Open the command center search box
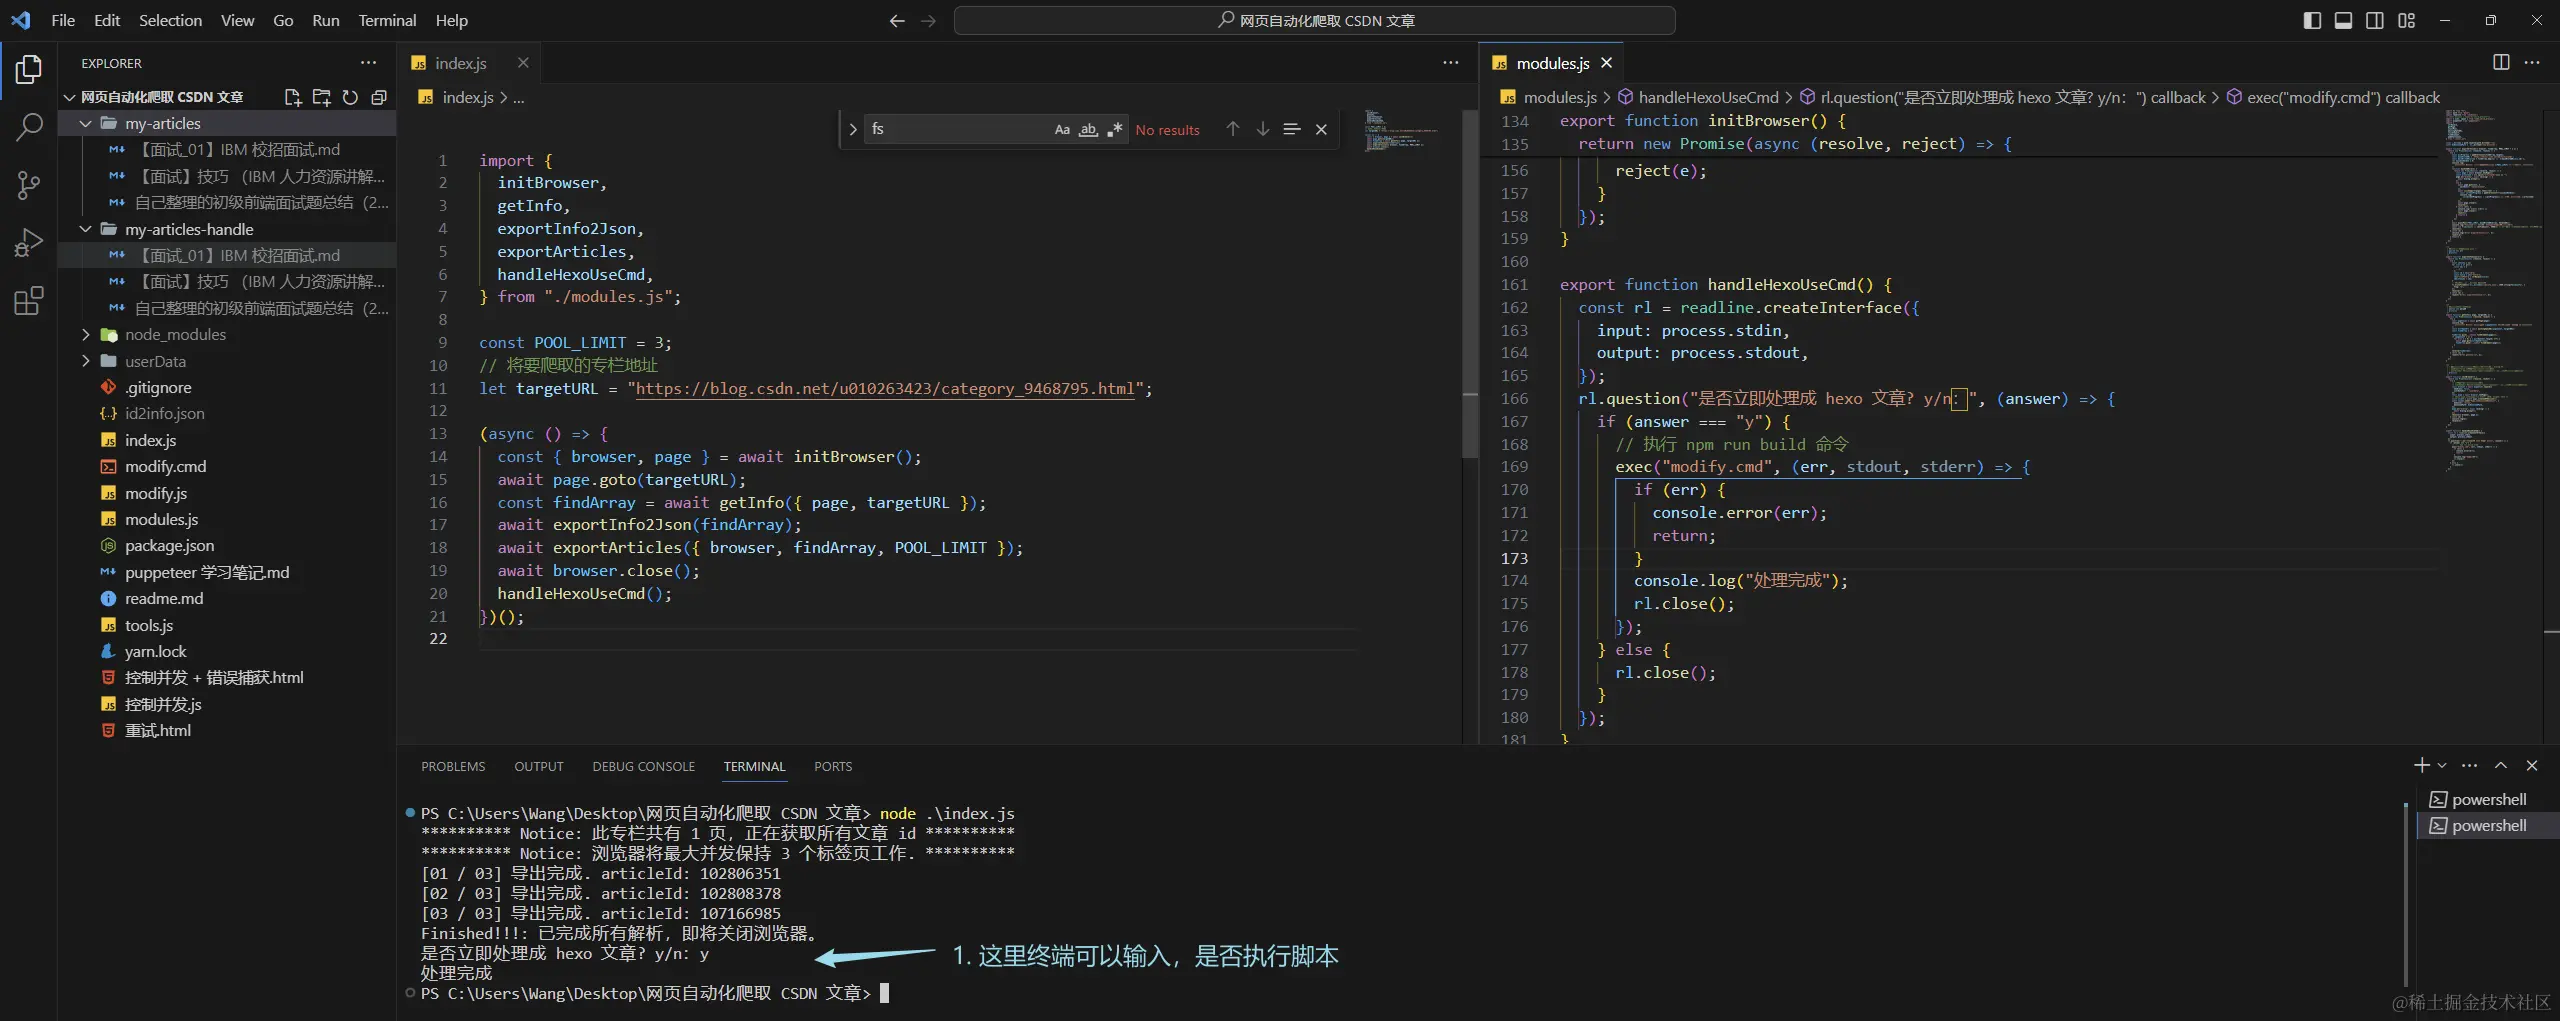The width and height of the screenshot is (2560, 1021). point(1314,20)
